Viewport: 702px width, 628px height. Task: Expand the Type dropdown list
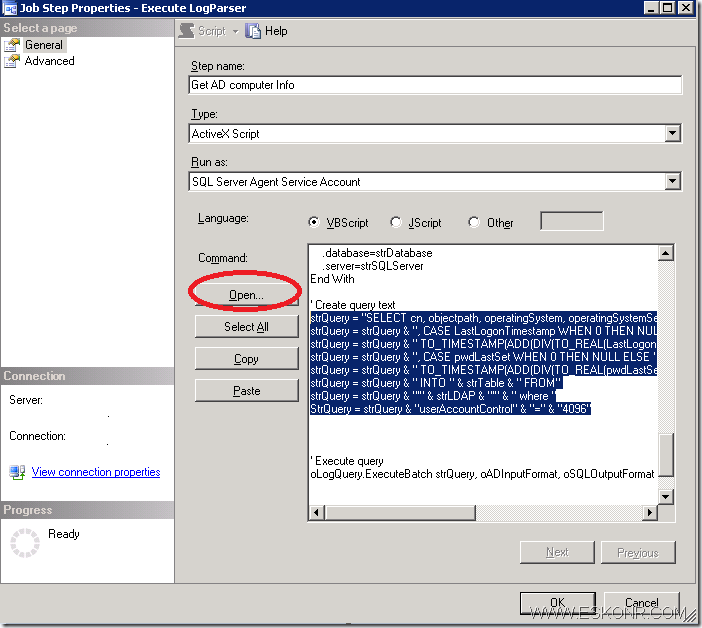click(673, 133)
